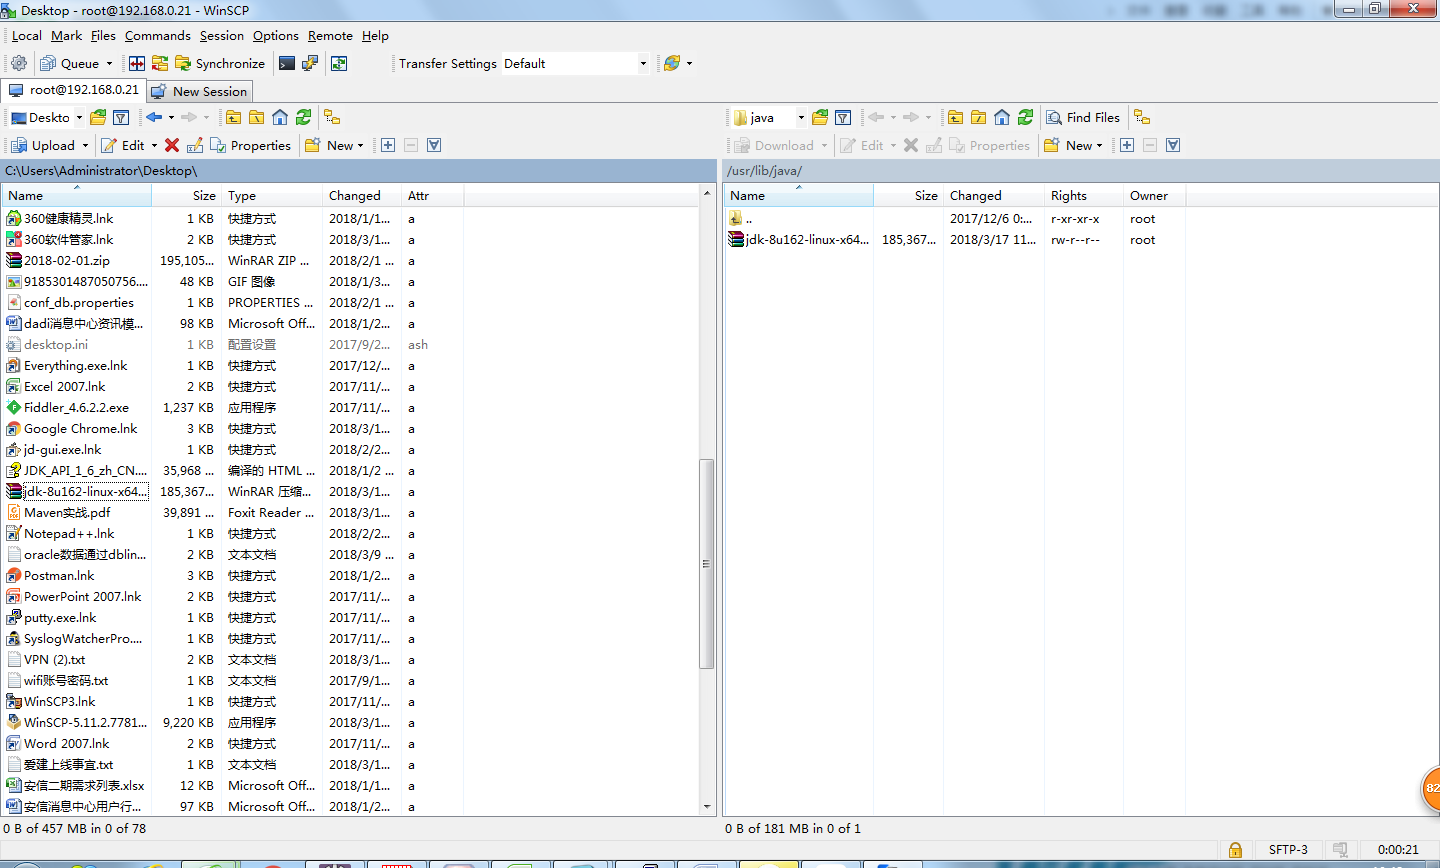Expand the Queue dropdown arrow
1440x868 pixels.
tap(109, 63)
